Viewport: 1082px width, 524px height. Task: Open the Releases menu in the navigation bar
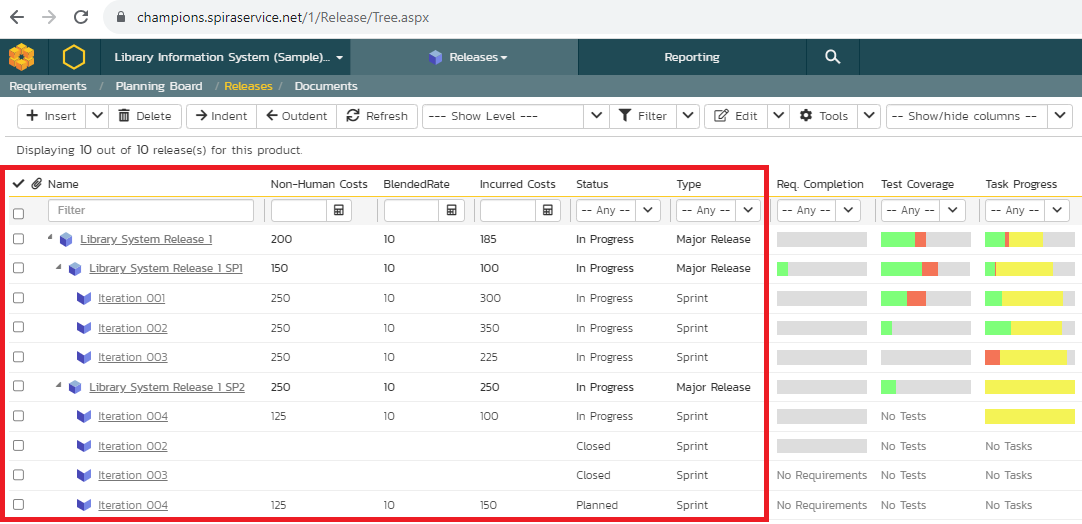coord(467,57)
